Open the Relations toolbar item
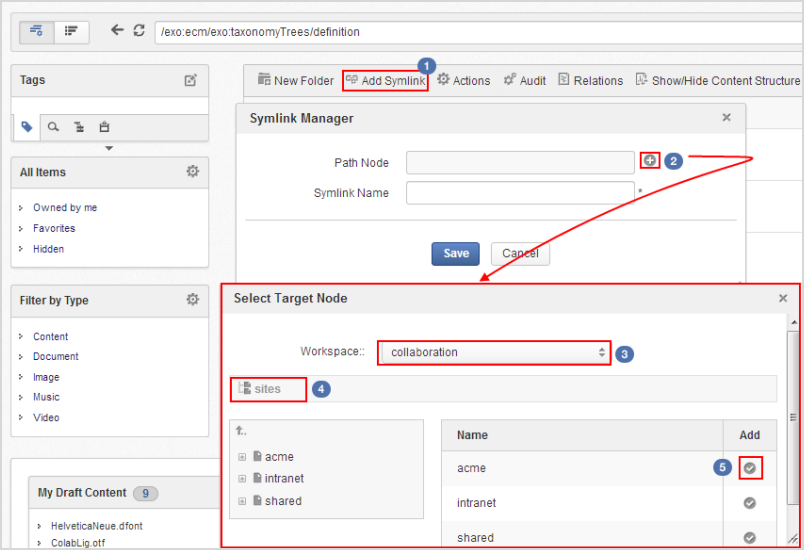The width and height of the screenshot is (804, 550). click(x=591, y=80)
